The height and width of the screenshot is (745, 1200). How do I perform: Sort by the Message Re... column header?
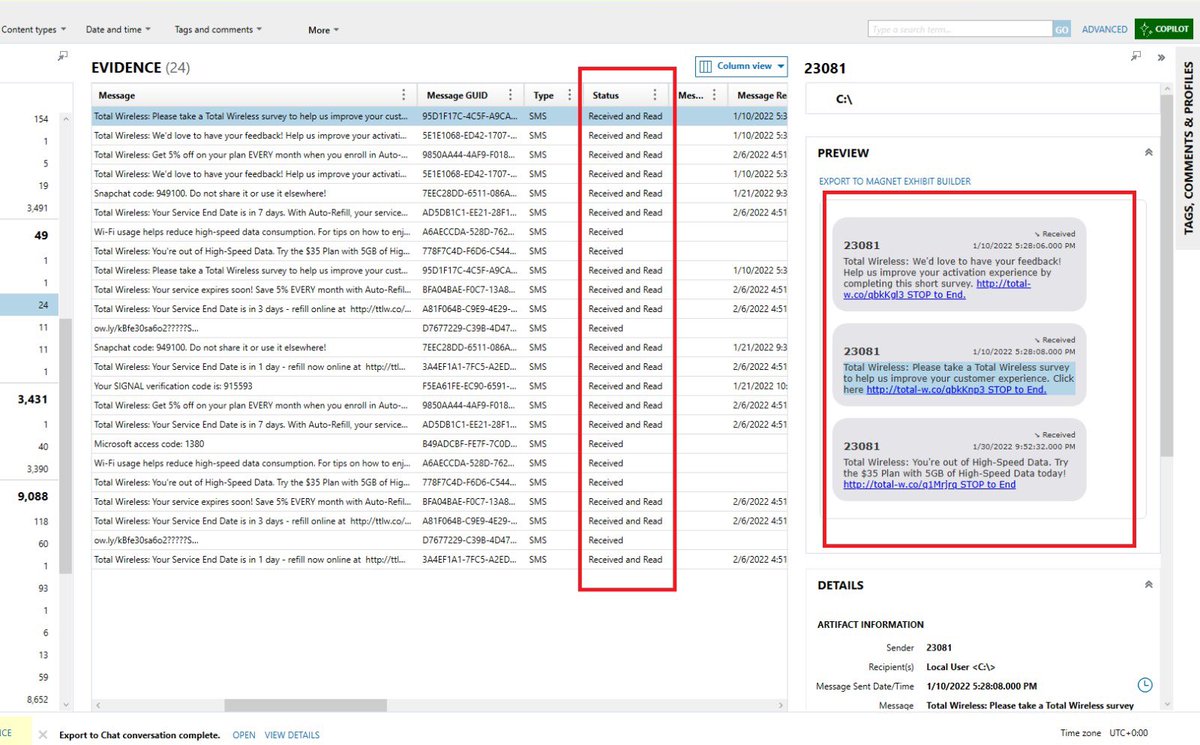[762, 95]
